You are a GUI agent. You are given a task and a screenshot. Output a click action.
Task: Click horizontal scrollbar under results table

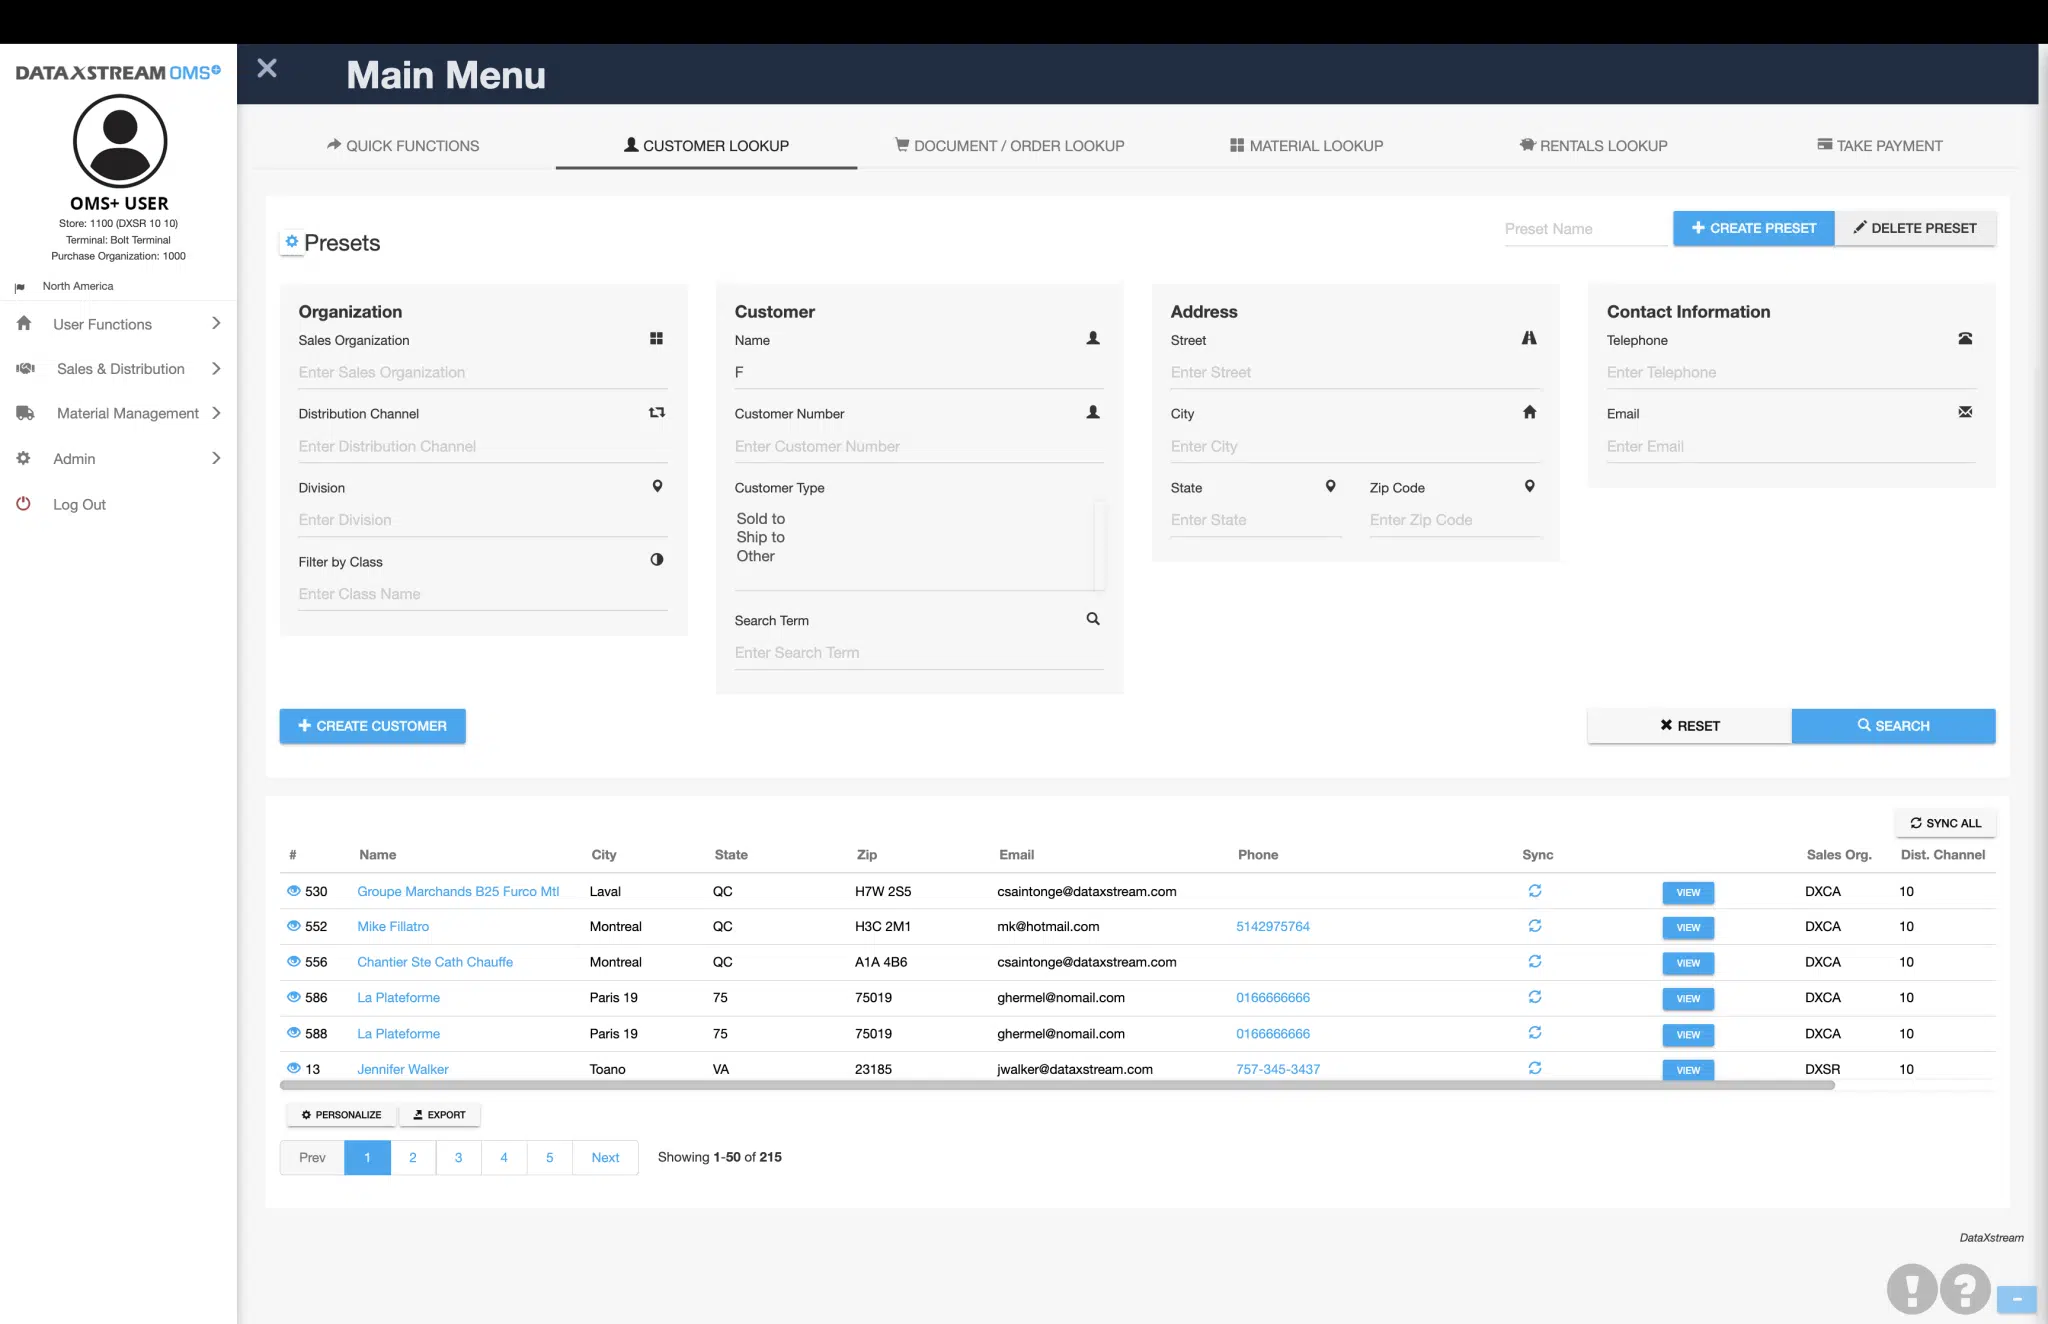[1057, 1085]
